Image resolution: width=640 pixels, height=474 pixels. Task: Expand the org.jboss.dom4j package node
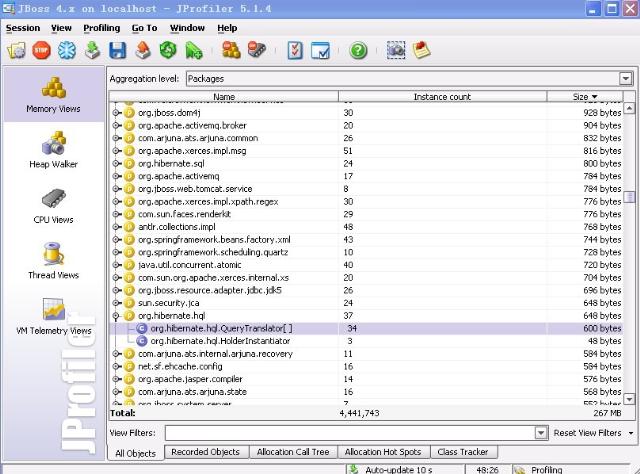(x=116, y=113)
